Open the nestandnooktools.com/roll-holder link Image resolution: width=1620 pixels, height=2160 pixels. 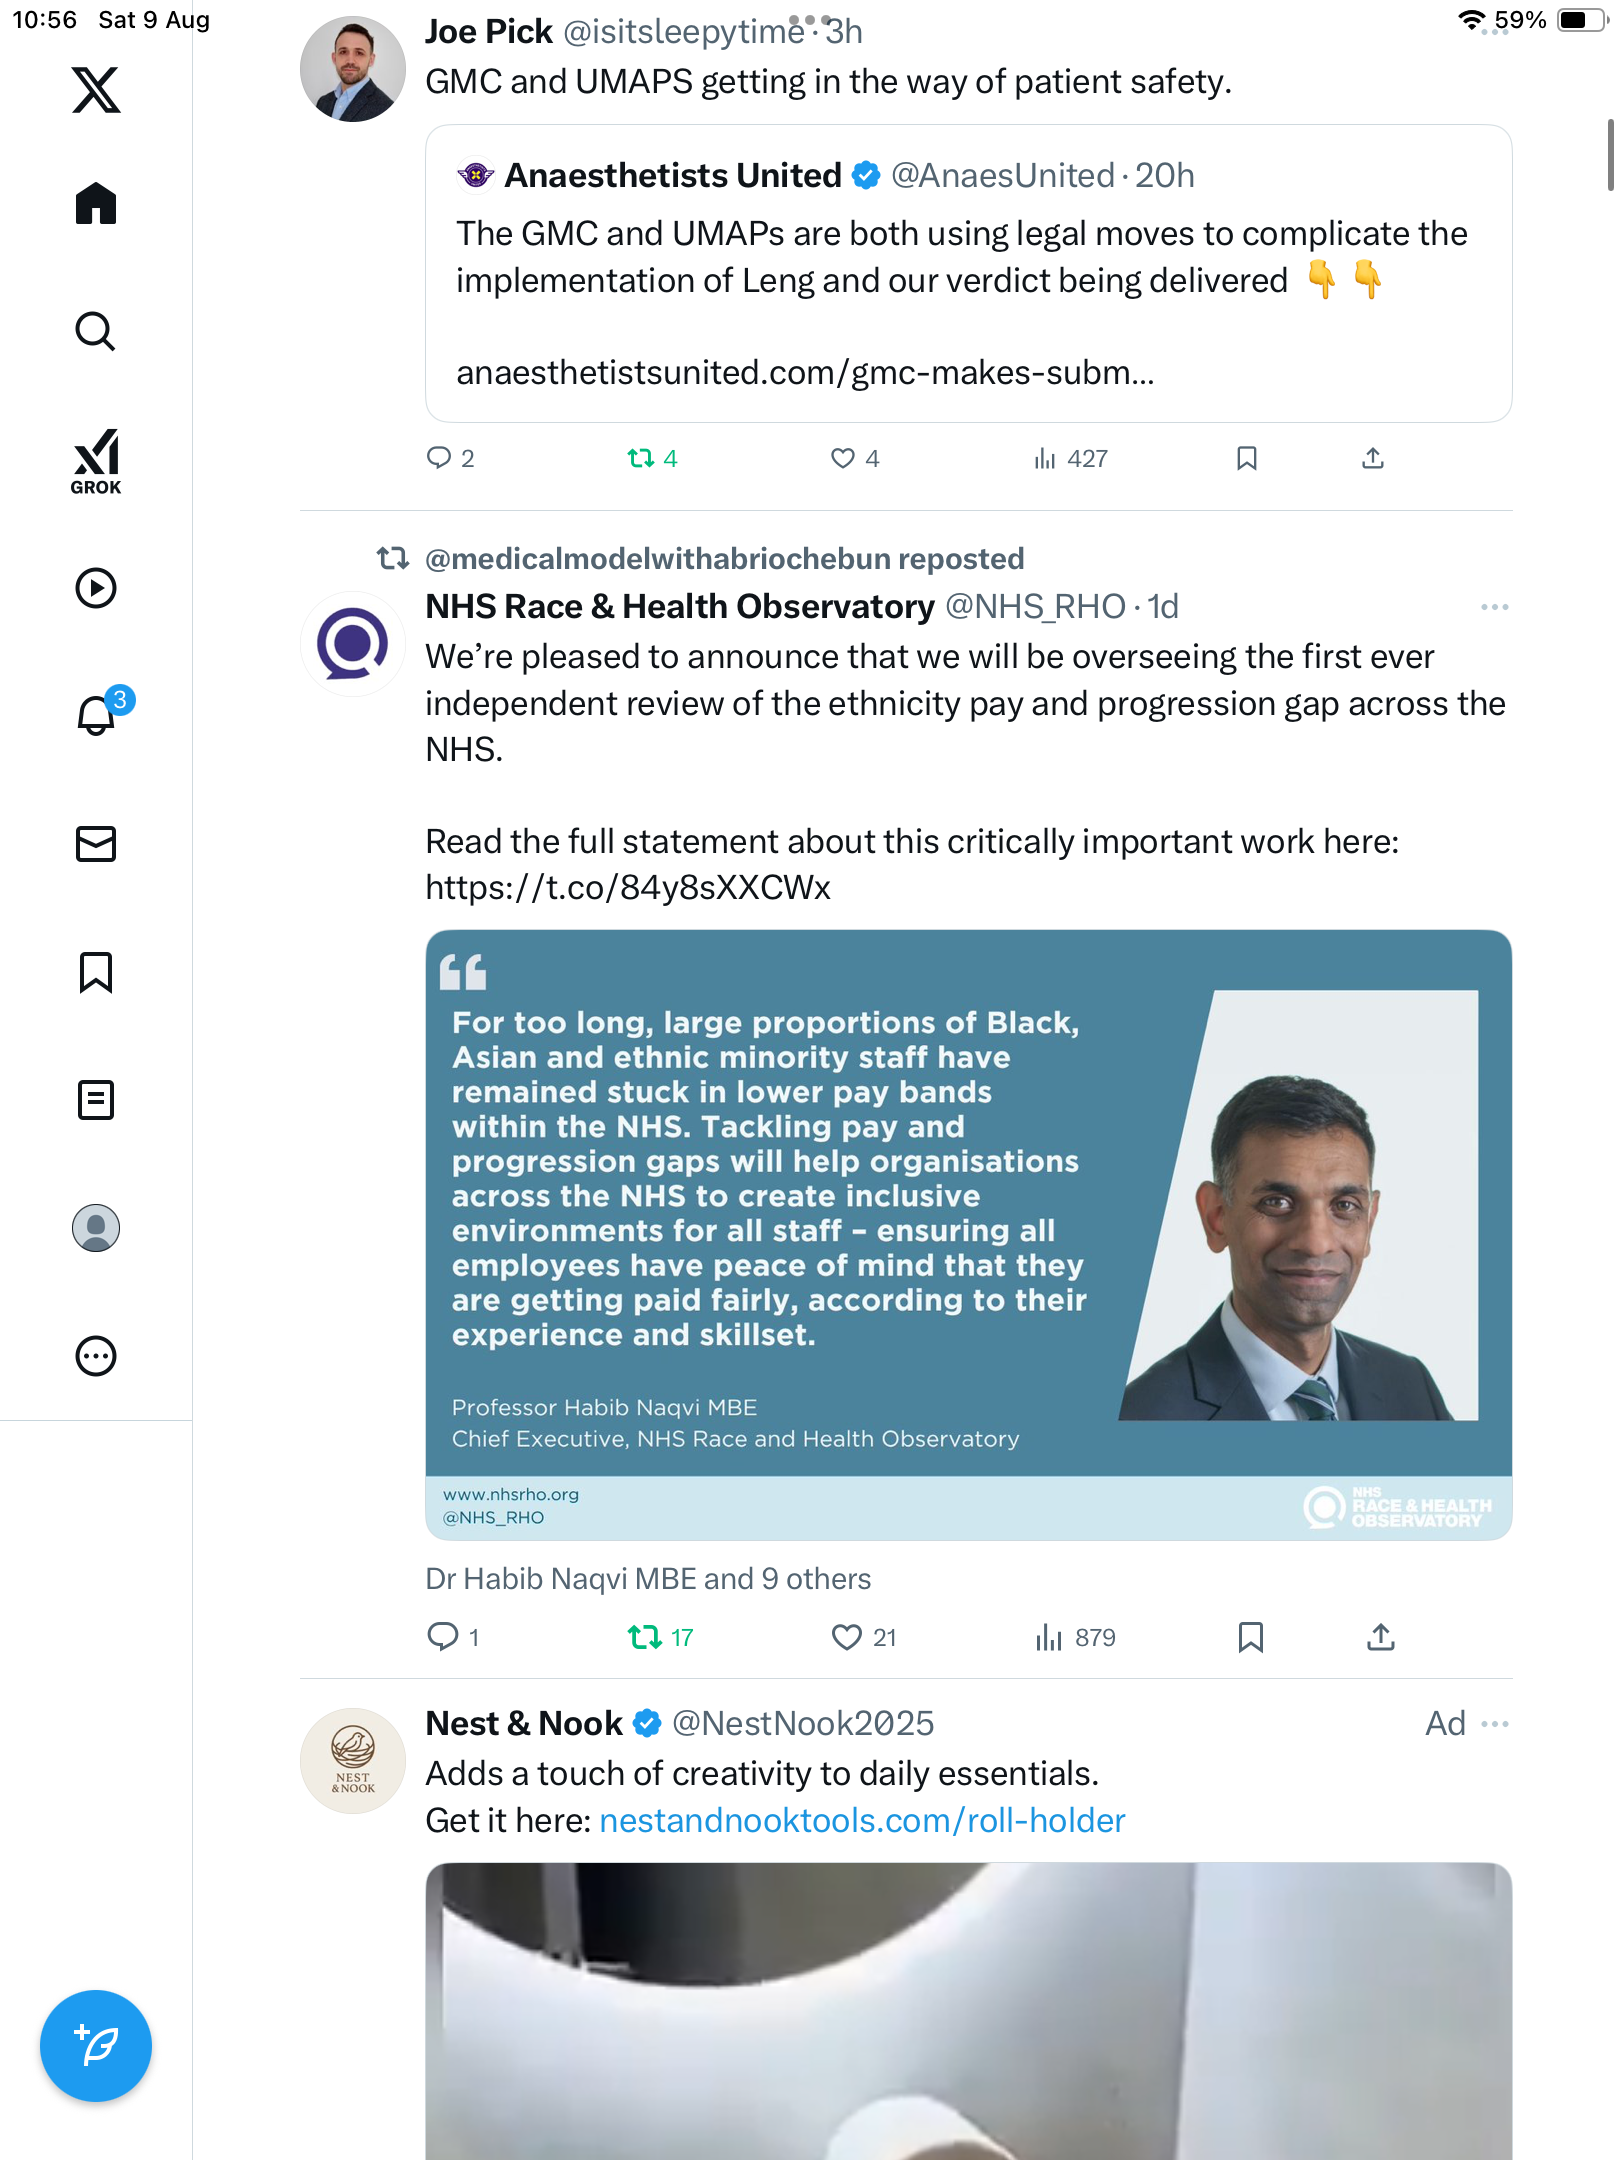pos(862,1820)
